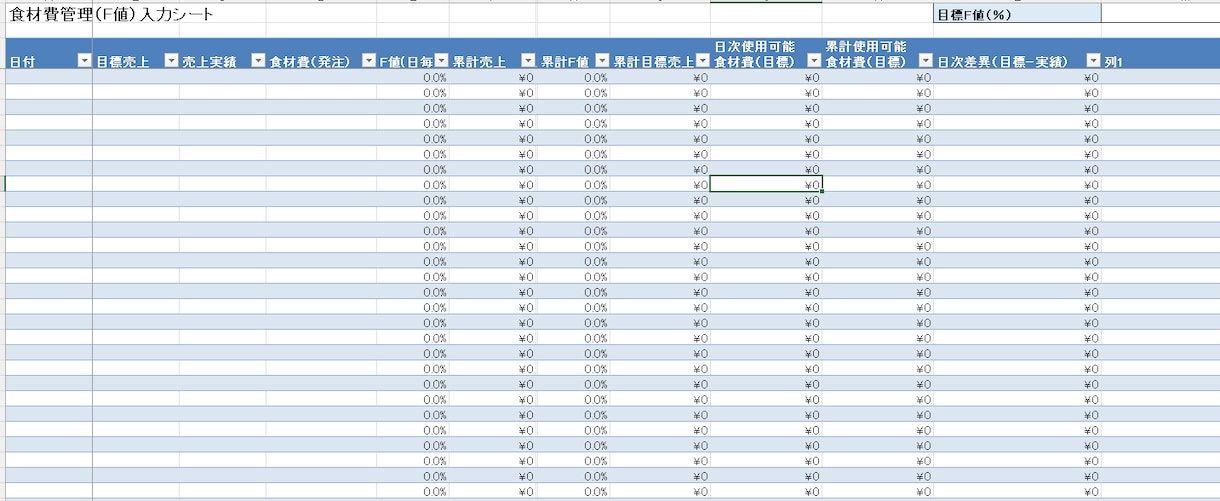Select the first empty cell under 食材費(発注)
This screenshot has height=501, width=1220.
(x=321, y=77)
